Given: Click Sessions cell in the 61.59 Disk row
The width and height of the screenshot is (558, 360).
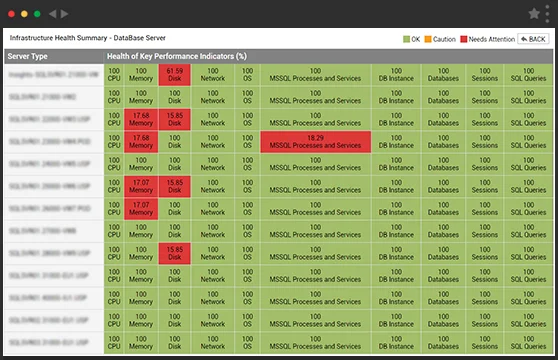Looking at the screenshot, I should (485, 75).
